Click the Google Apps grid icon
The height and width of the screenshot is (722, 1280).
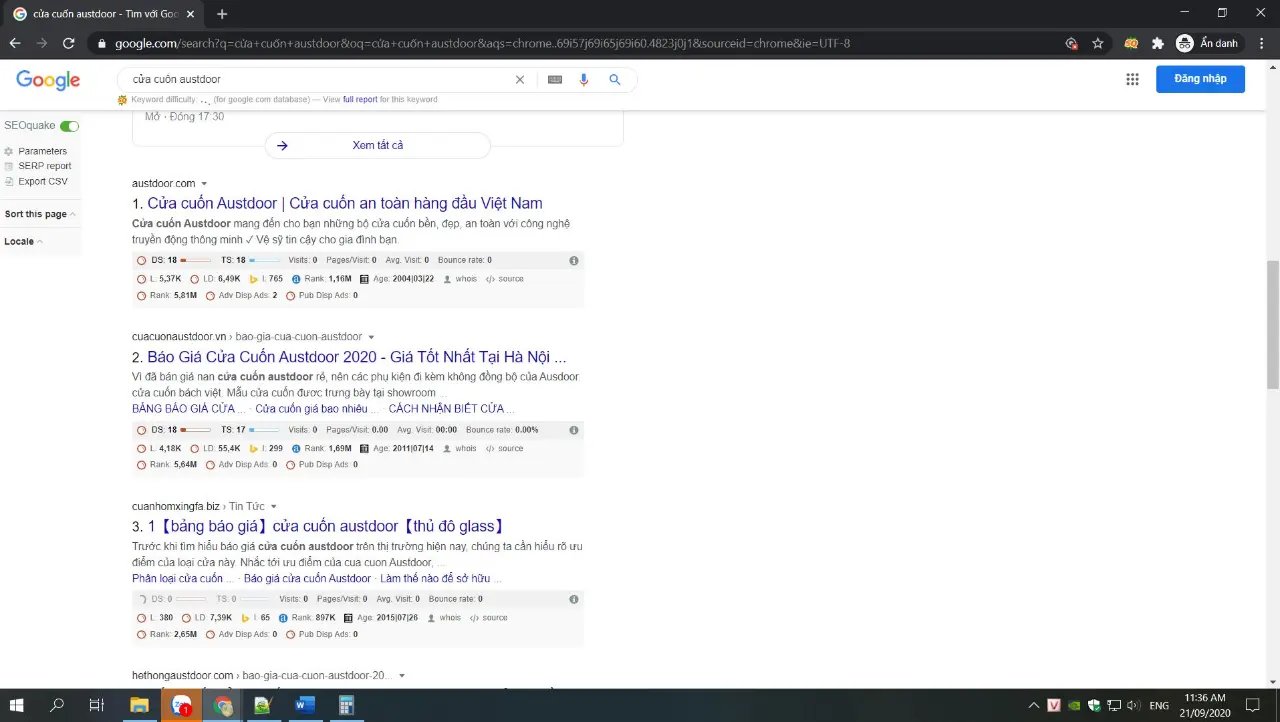pos(1132,79)
